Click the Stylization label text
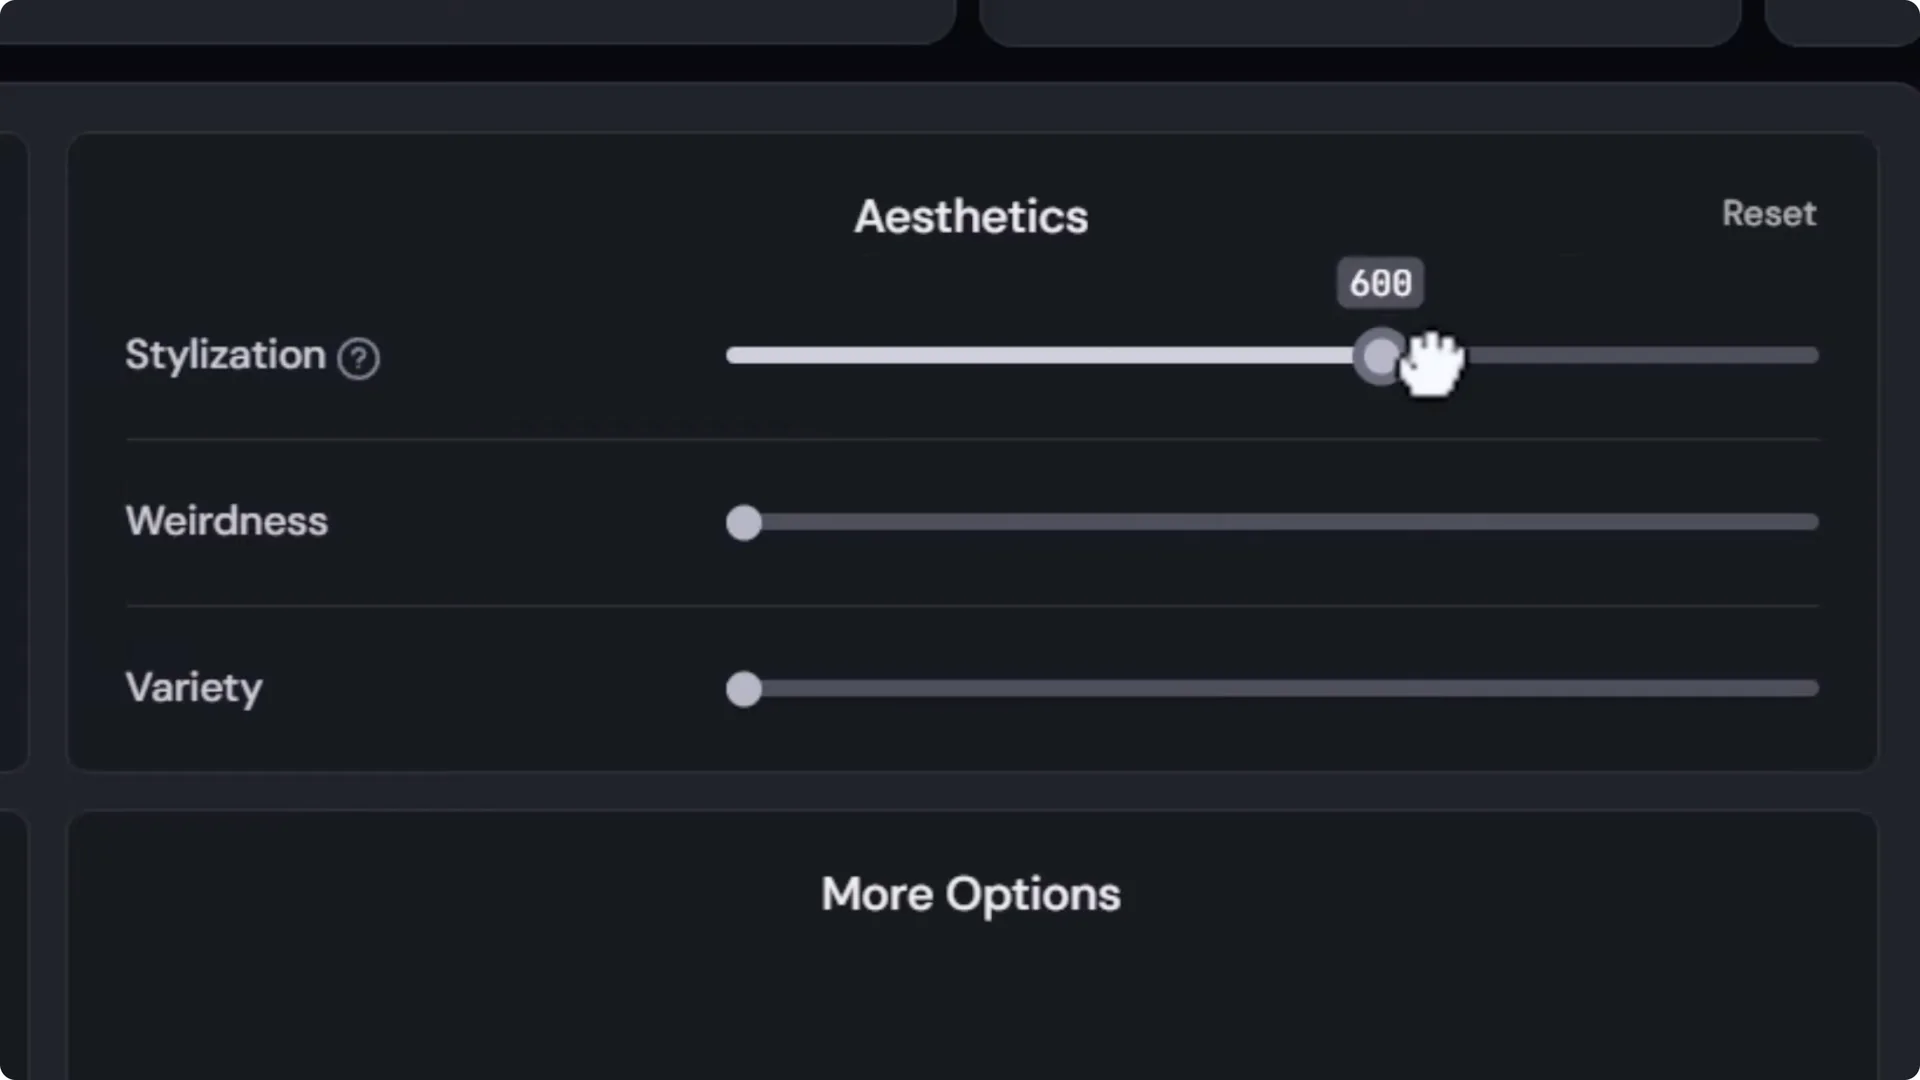 (225, 355)
